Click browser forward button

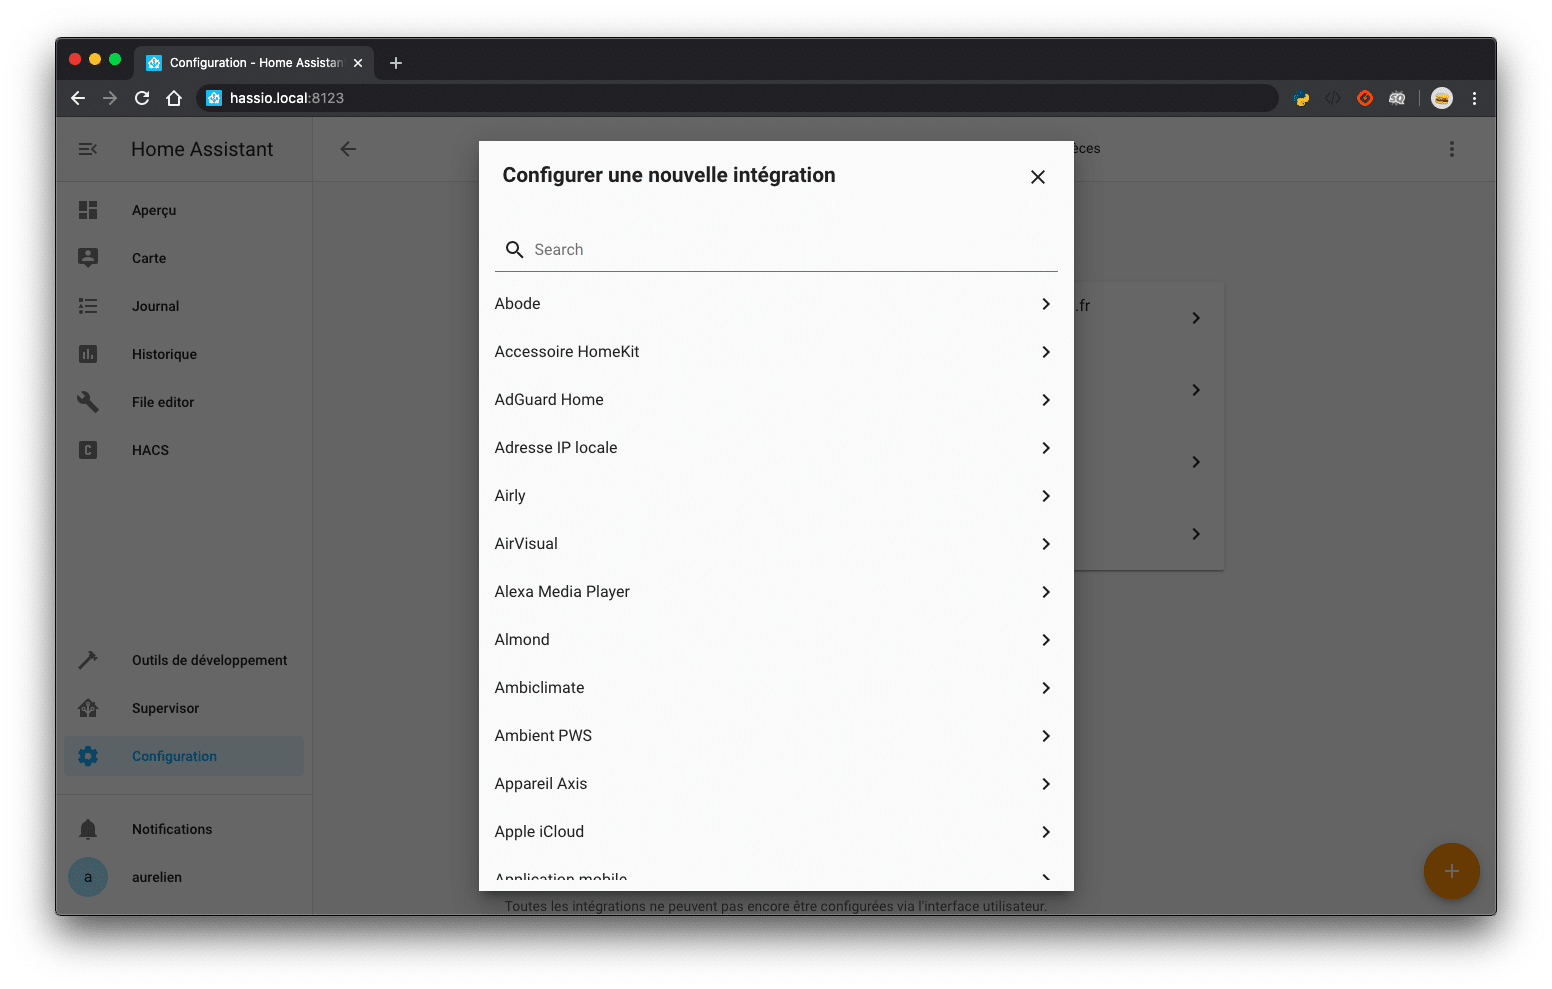coord(110,98)
